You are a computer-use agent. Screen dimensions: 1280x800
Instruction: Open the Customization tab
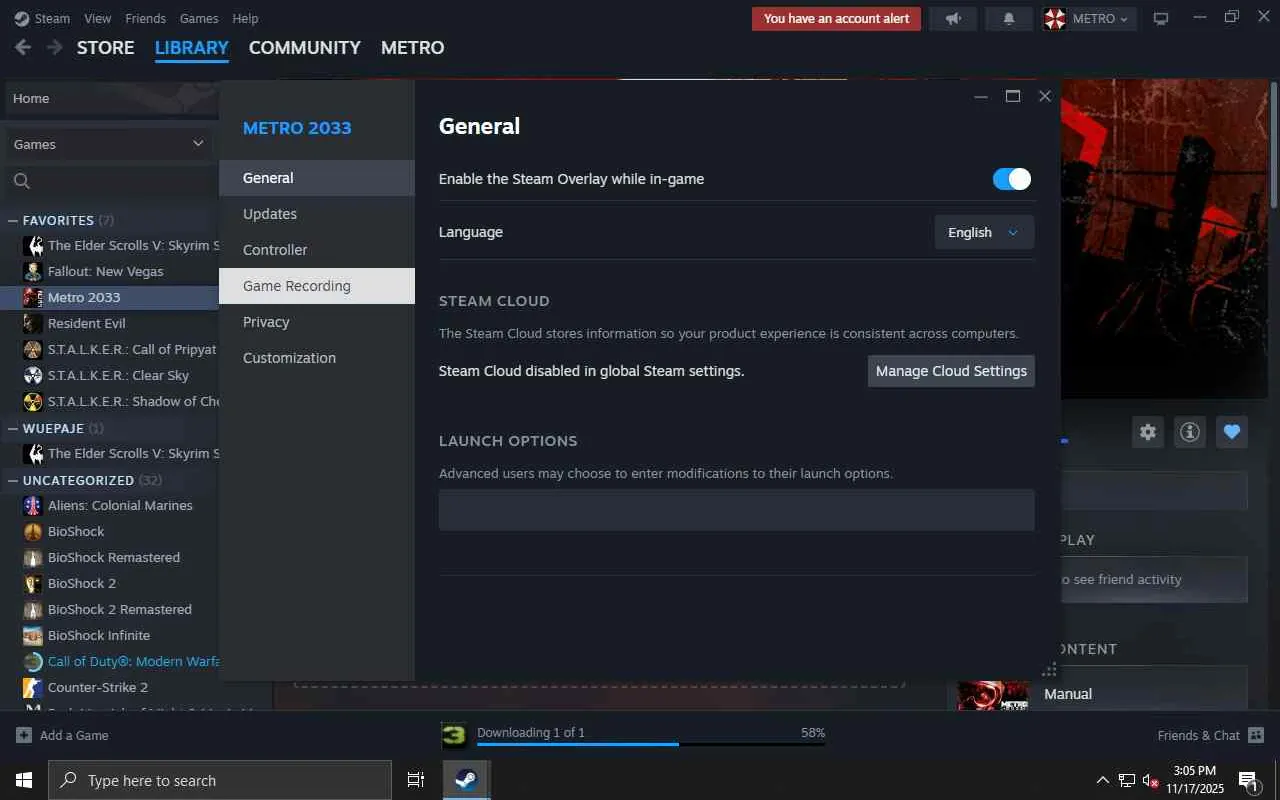[317, 358]
